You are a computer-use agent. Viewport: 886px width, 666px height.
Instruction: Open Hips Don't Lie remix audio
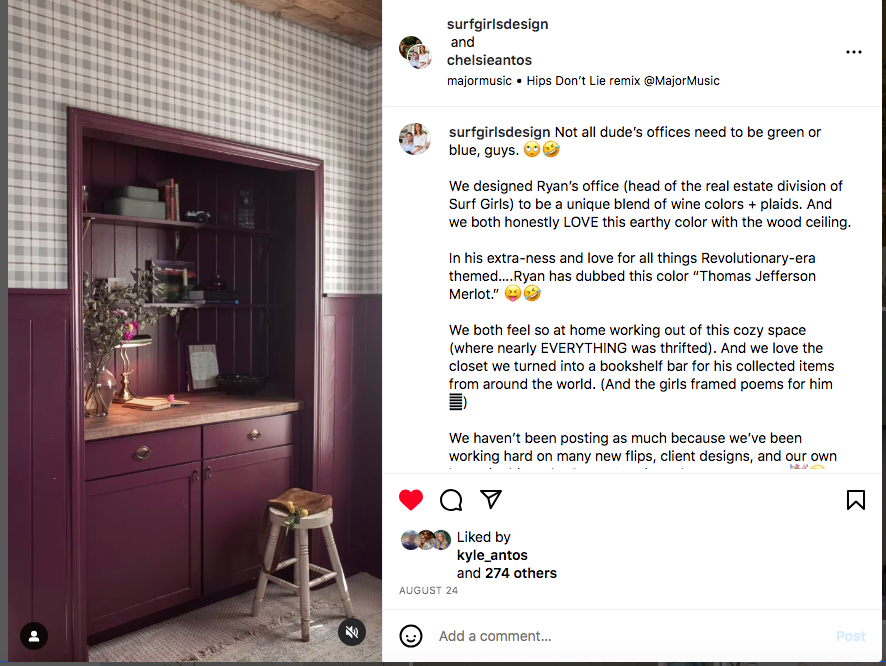pos(623,81)
